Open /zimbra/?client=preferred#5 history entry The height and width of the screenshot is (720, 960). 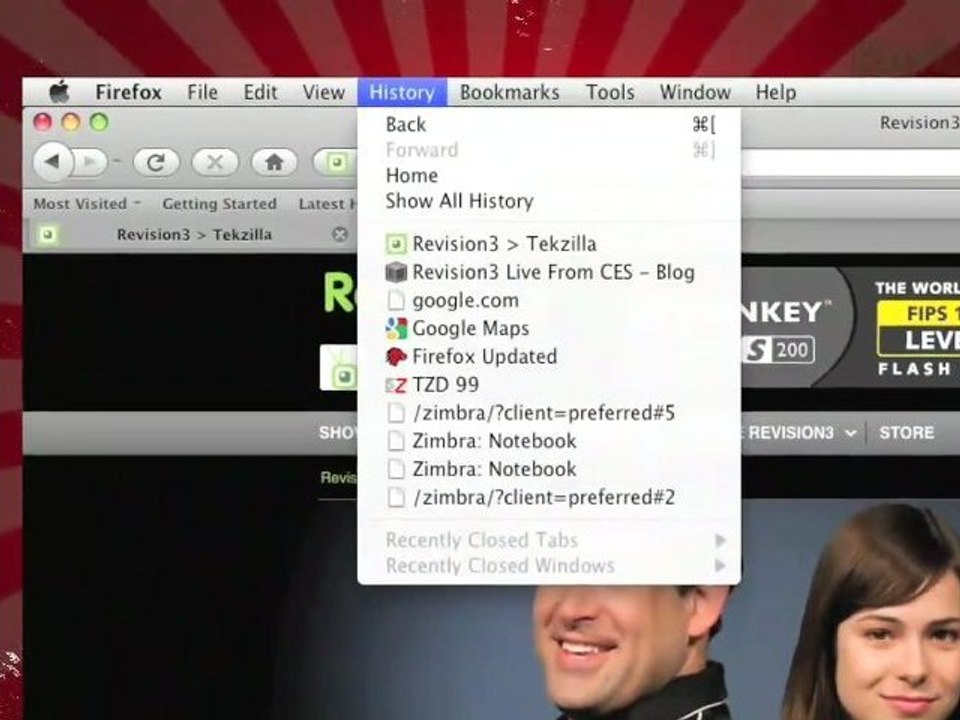click(549, 413)
